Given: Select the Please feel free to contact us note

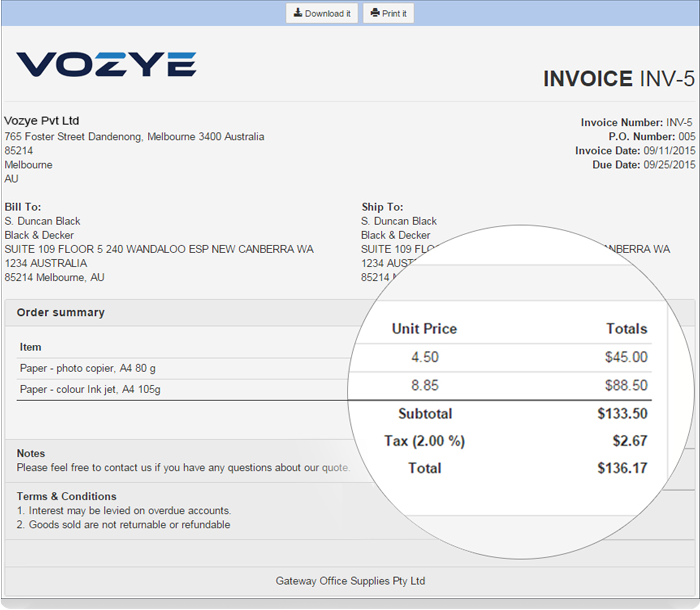Looking at the screenshot, I should pyautogui.click(x=183, y=468).
